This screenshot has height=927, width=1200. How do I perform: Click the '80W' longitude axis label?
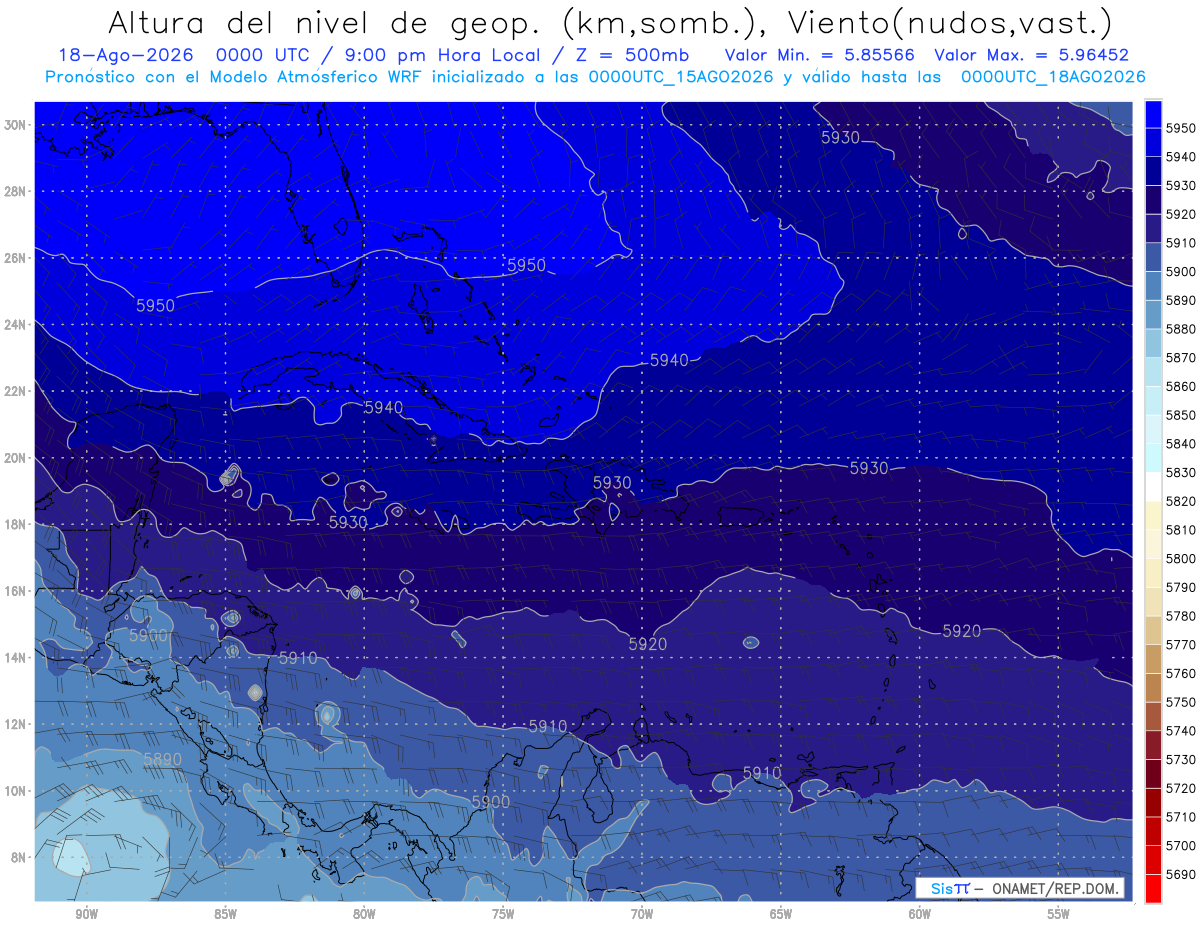(x=364, y=914)
